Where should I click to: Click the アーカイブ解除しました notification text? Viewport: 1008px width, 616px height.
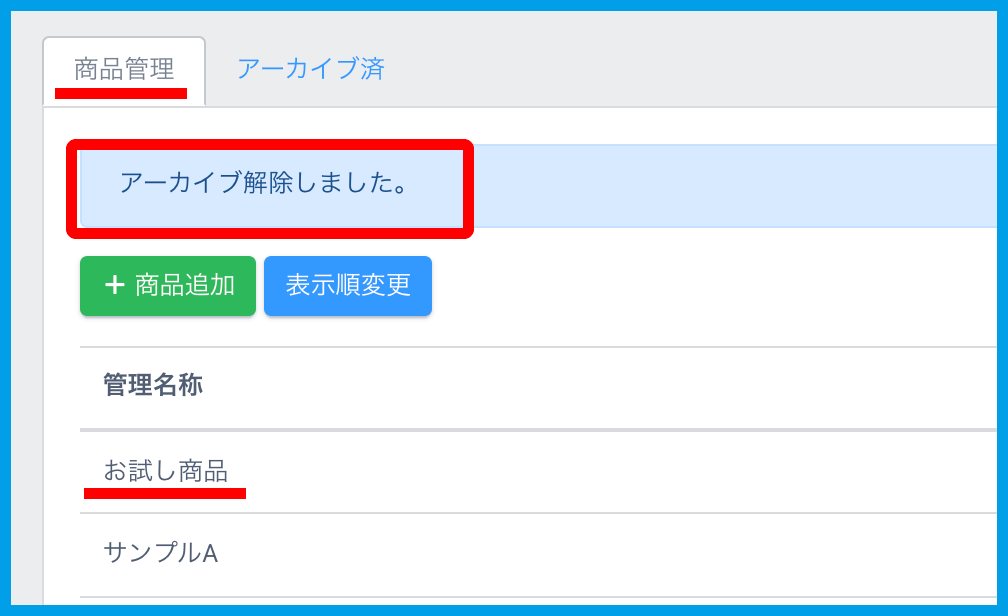[263, 183]
